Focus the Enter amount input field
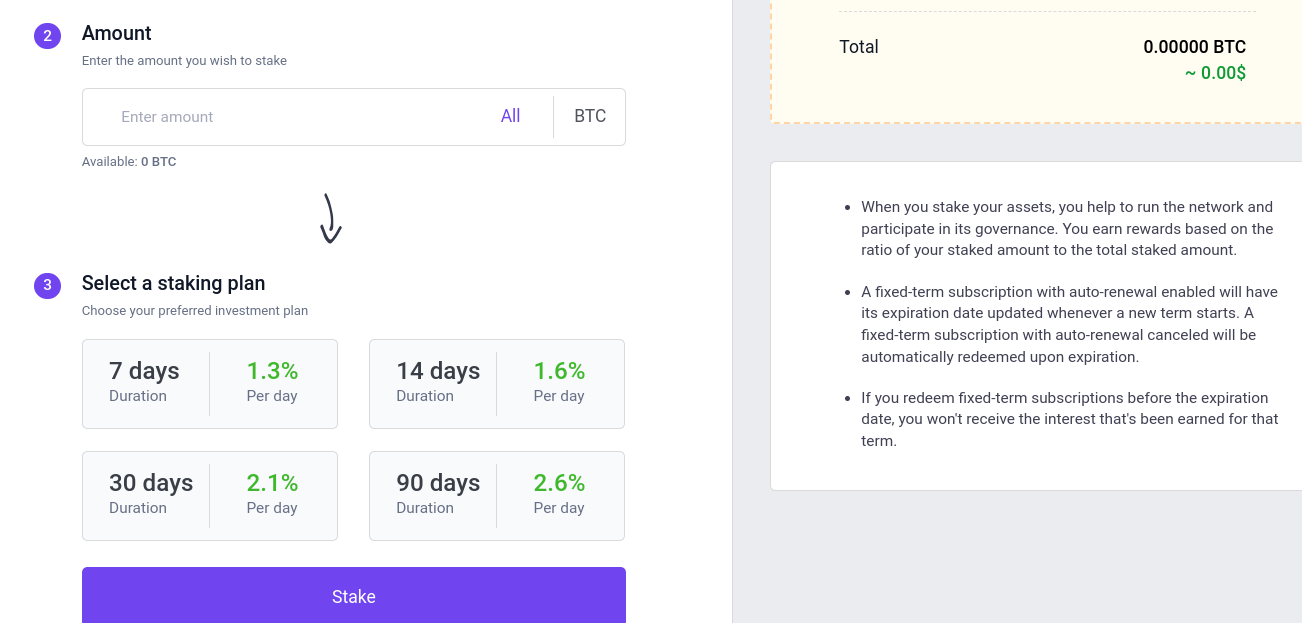 tap(300, 117)
